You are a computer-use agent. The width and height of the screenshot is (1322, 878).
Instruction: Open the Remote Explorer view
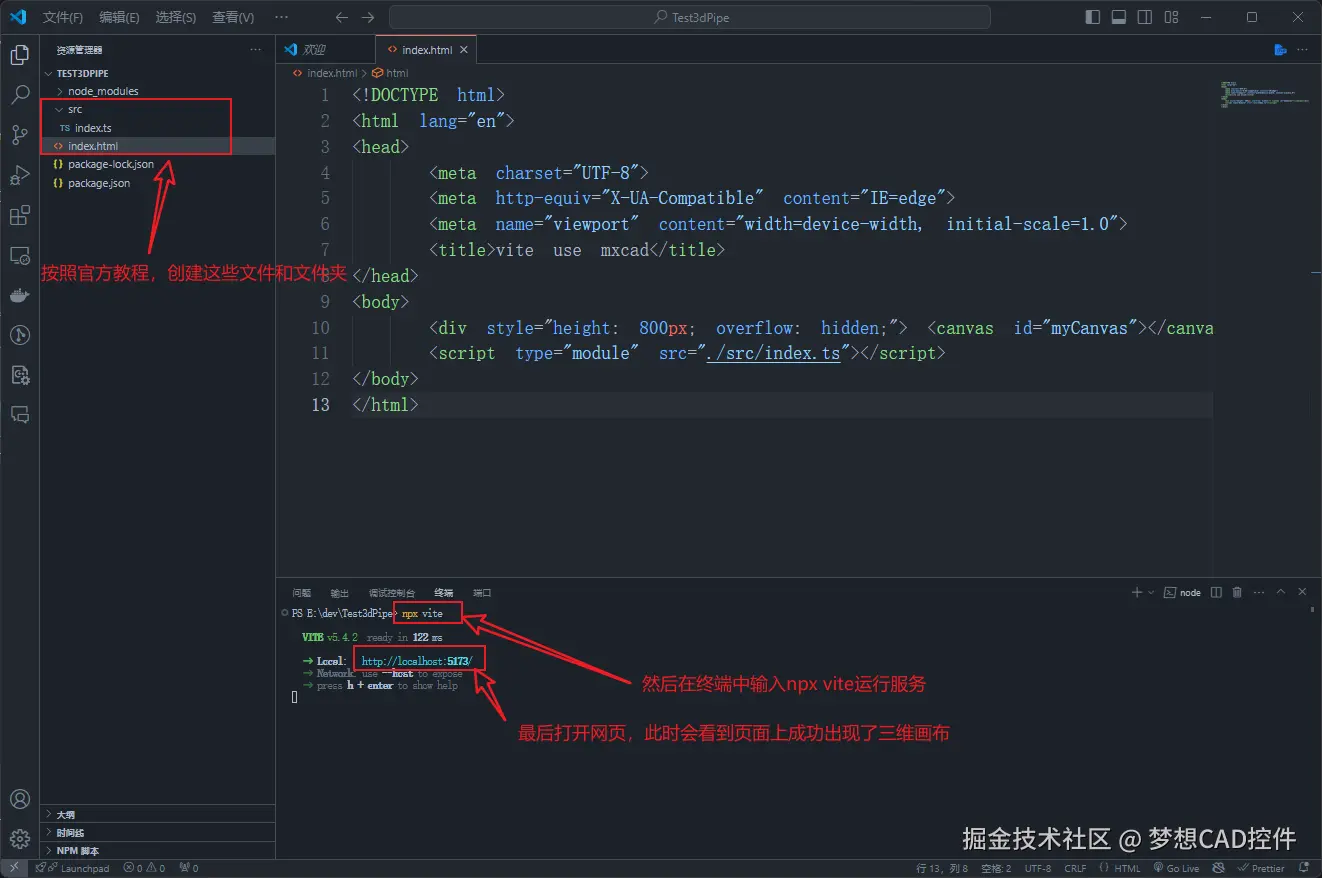pyautogui.click(x=19, y=255)
